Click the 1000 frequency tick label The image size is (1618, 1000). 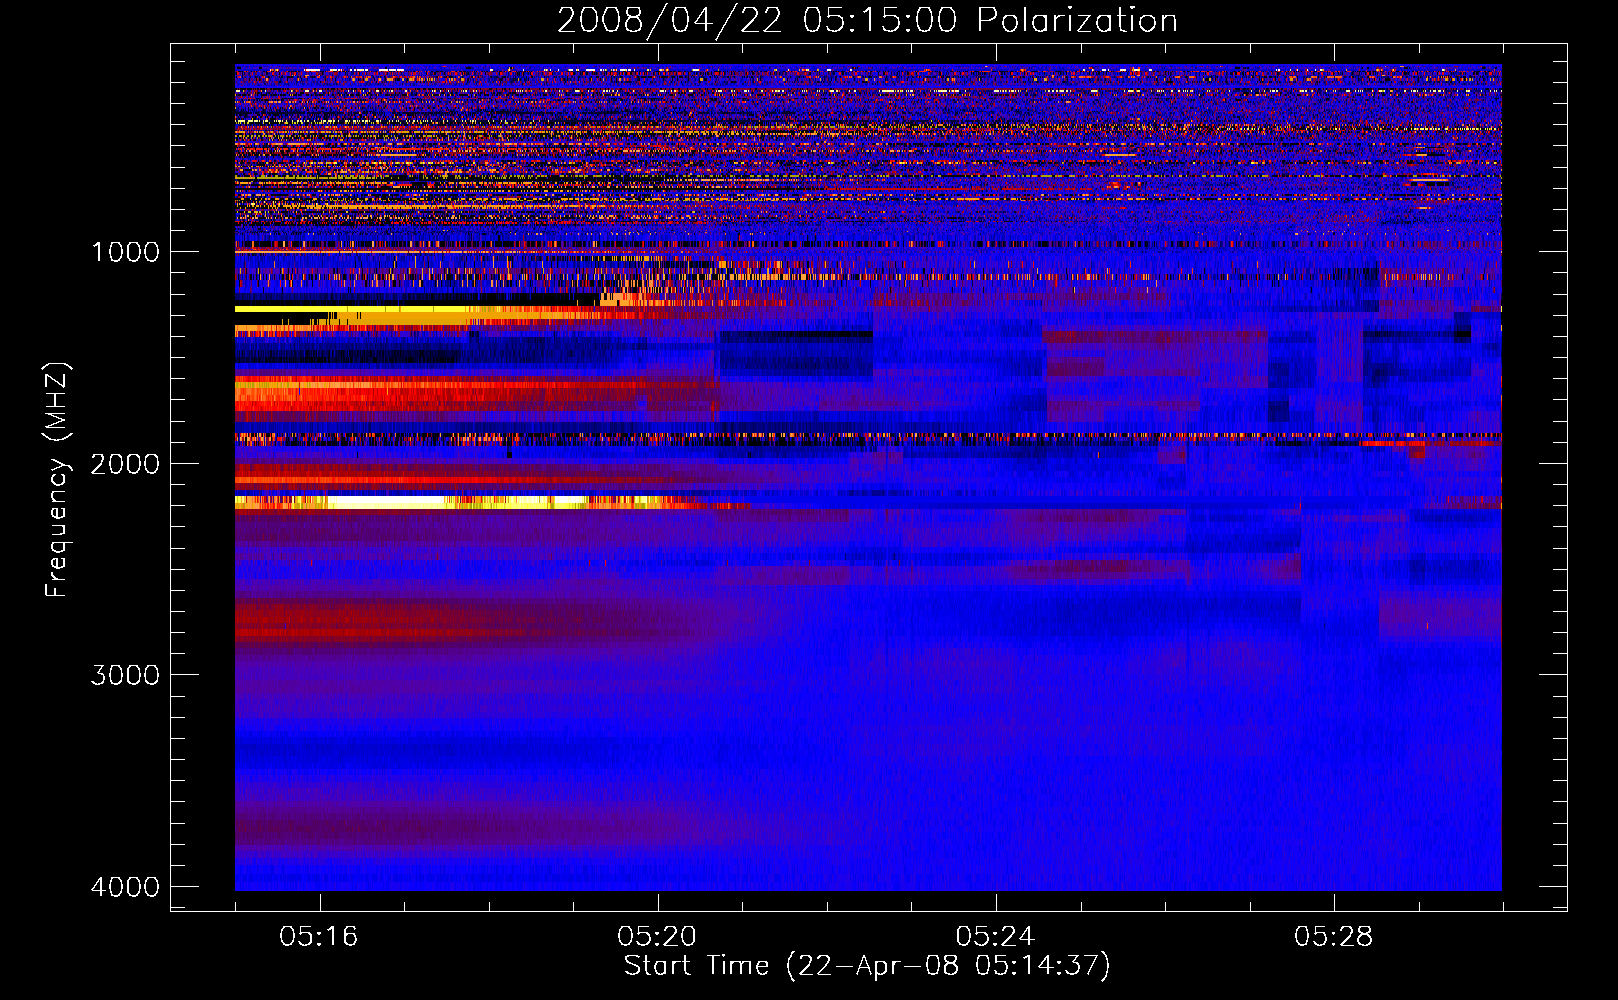tap(125, 252)
